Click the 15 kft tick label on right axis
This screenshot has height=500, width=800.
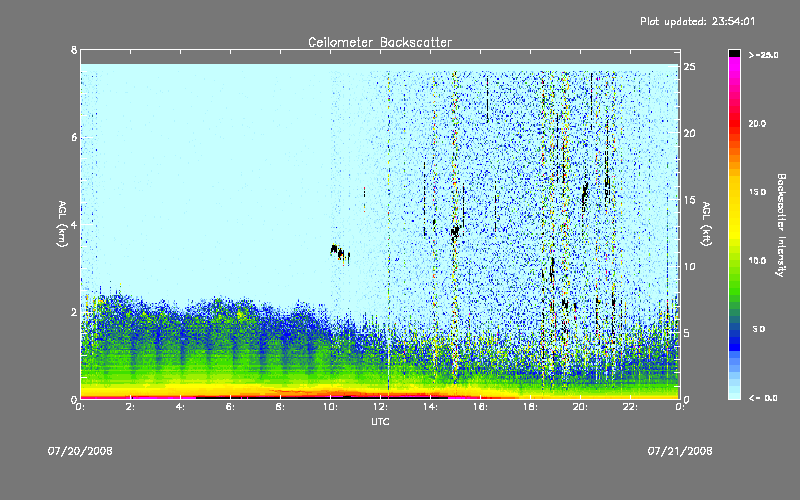click(690, 200)
